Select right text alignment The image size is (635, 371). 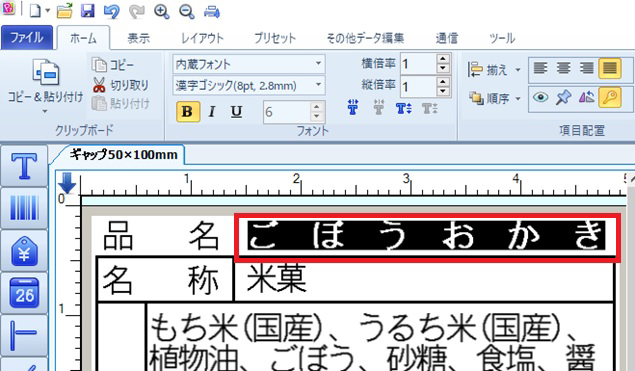pos(586,68)
